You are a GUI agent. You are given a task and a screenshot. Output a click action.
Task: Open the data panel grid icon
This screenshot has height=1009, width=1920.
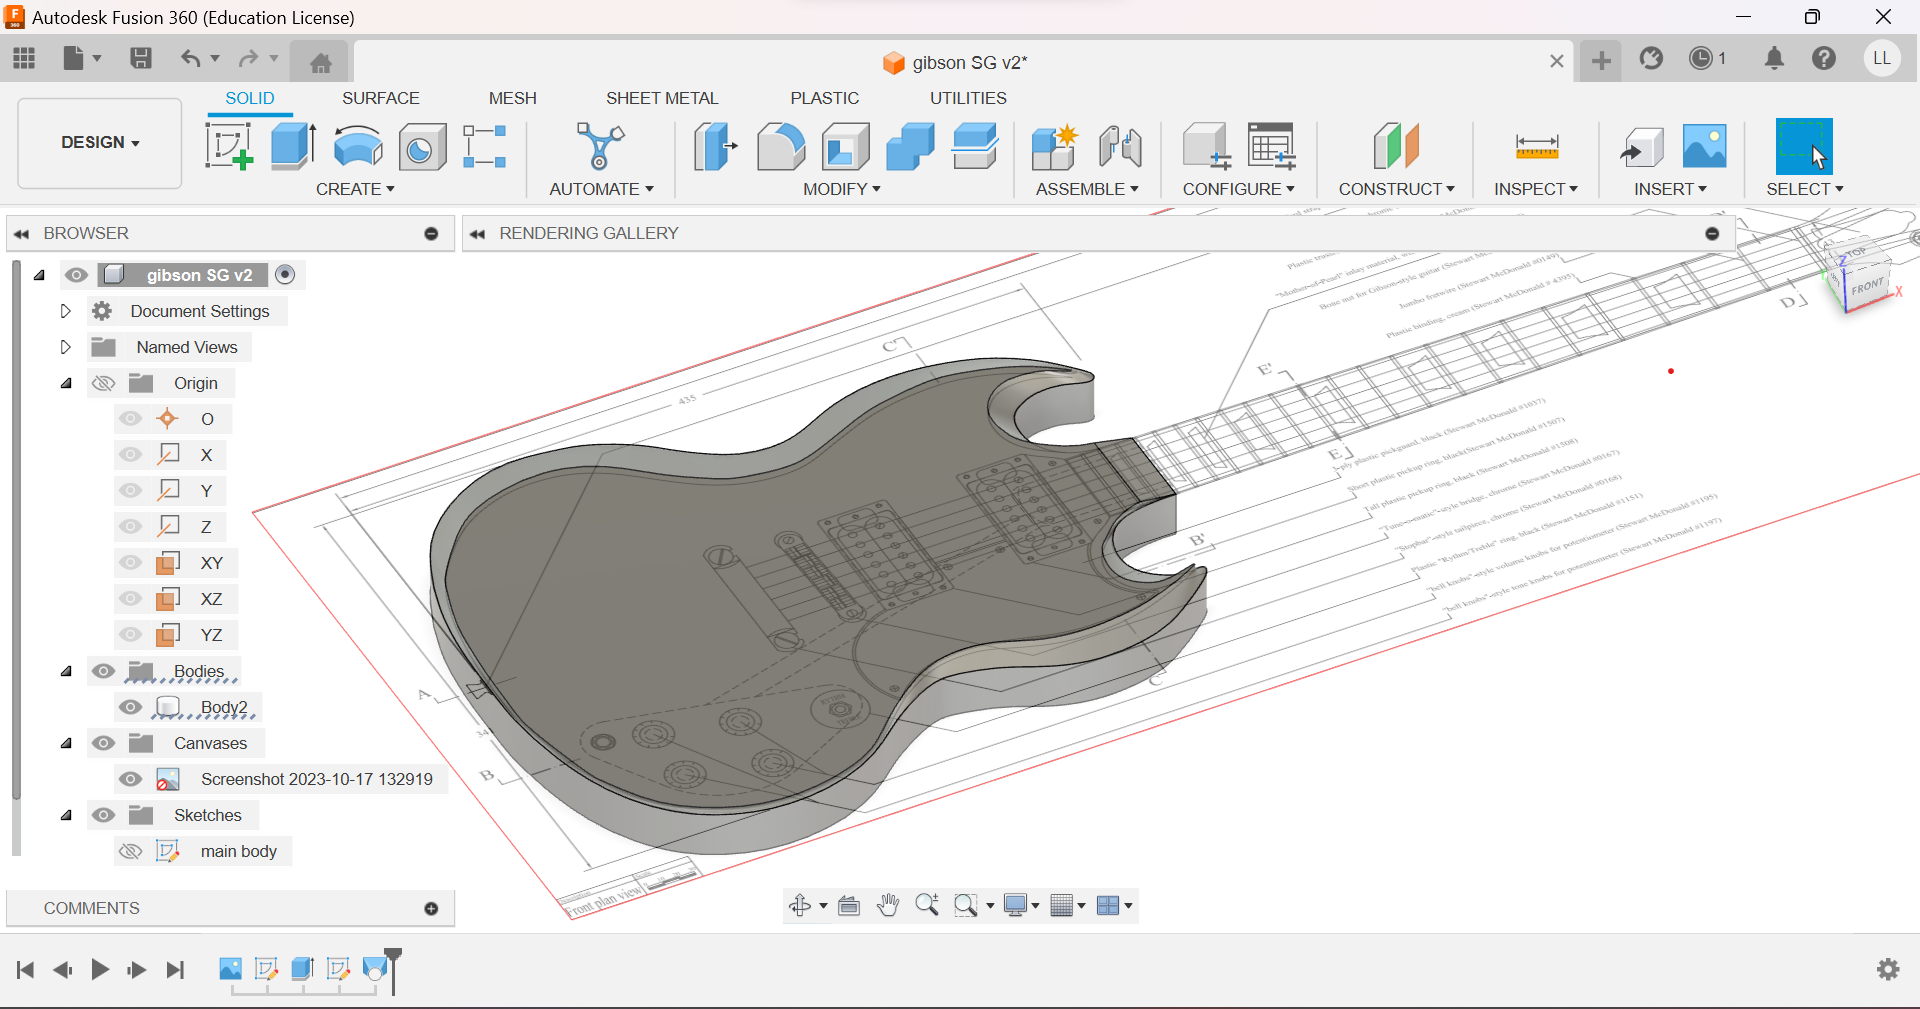point(24,58)
